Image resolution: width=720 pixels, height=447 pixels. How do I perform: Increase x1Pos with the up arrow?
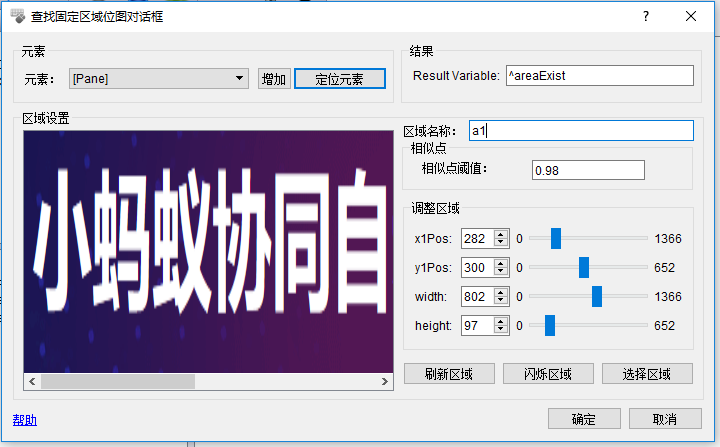click(x=501, y=234)
